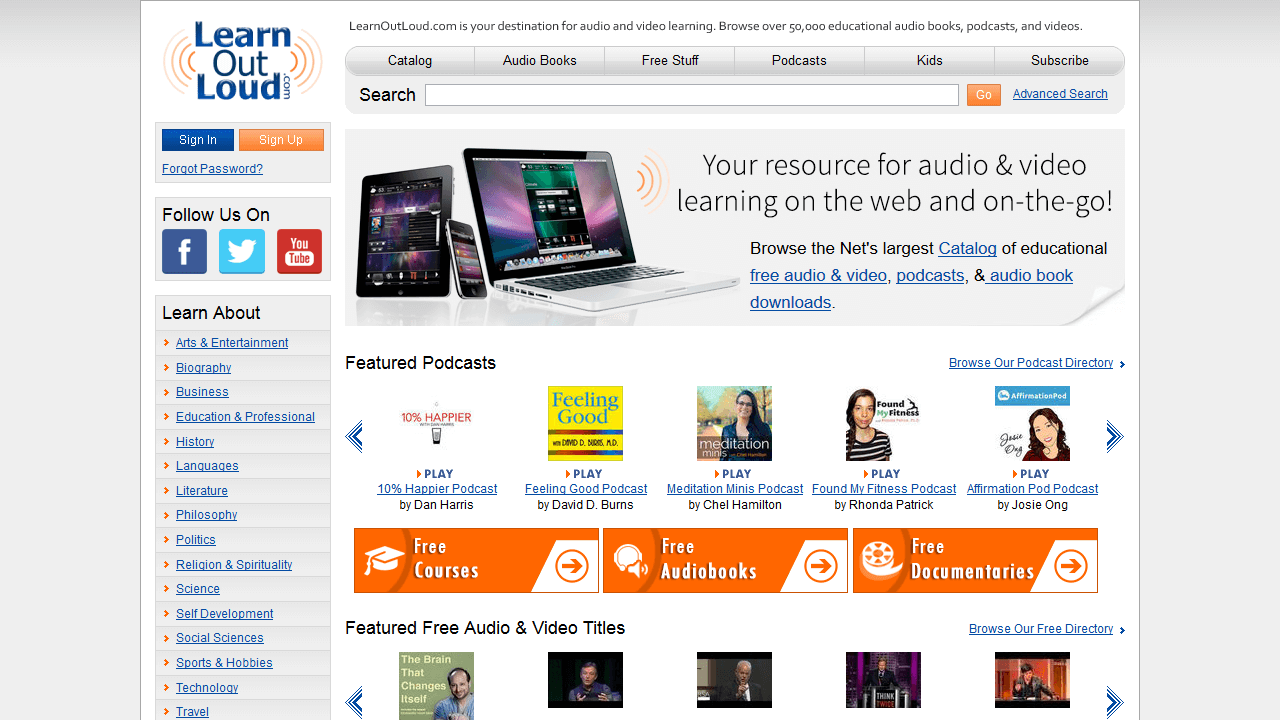Viewport: 1280px width, 720px height.
Task: Play the Feeling Good Podcast
Action: click(x=584, y=474)
